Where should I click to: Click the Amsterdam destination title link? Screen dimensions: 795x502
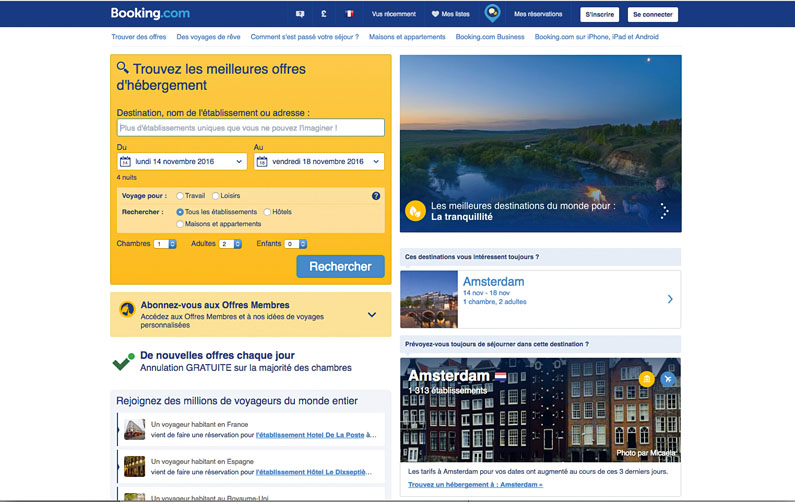coord(493,281)
